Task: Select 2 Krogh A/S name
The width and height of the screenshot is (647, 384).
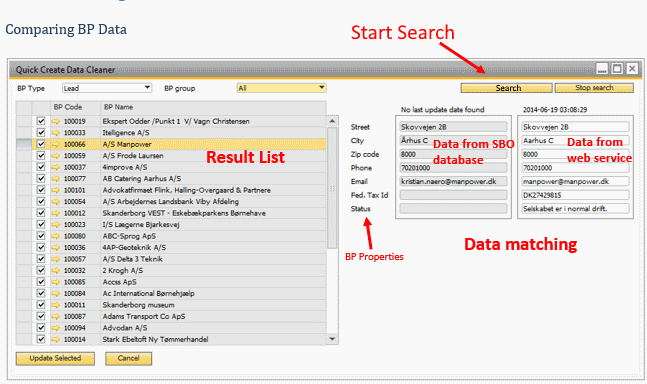Action: point(123,271)
